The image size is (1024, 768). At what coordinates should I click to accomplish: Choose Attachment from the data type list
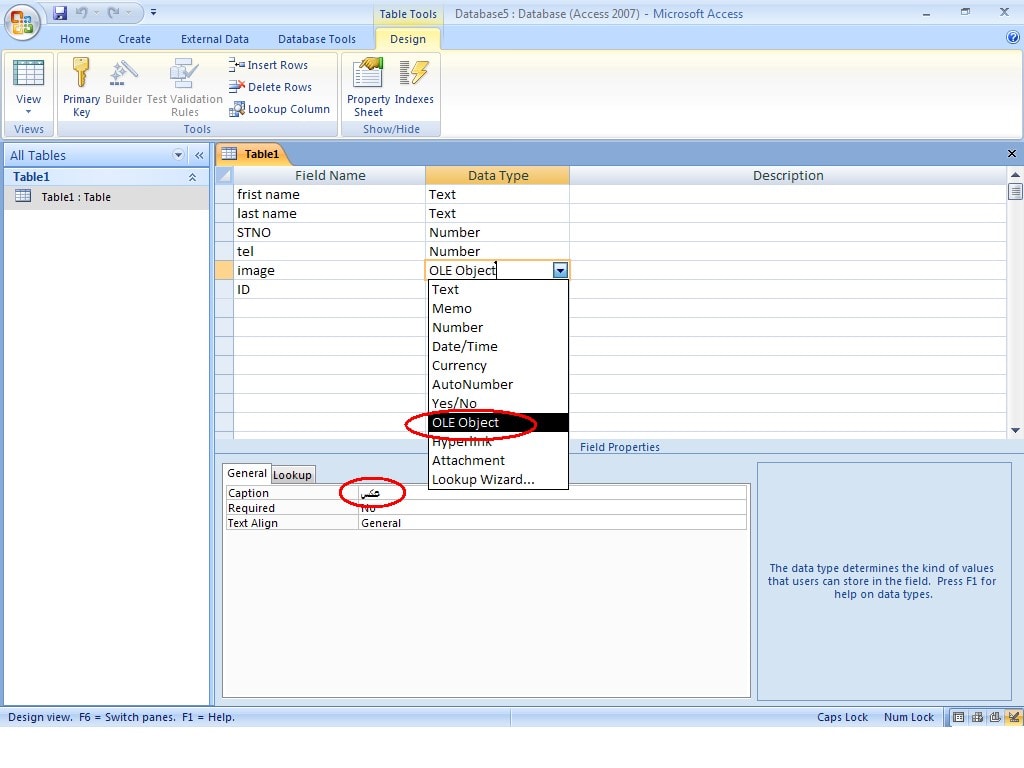(498, 460)
